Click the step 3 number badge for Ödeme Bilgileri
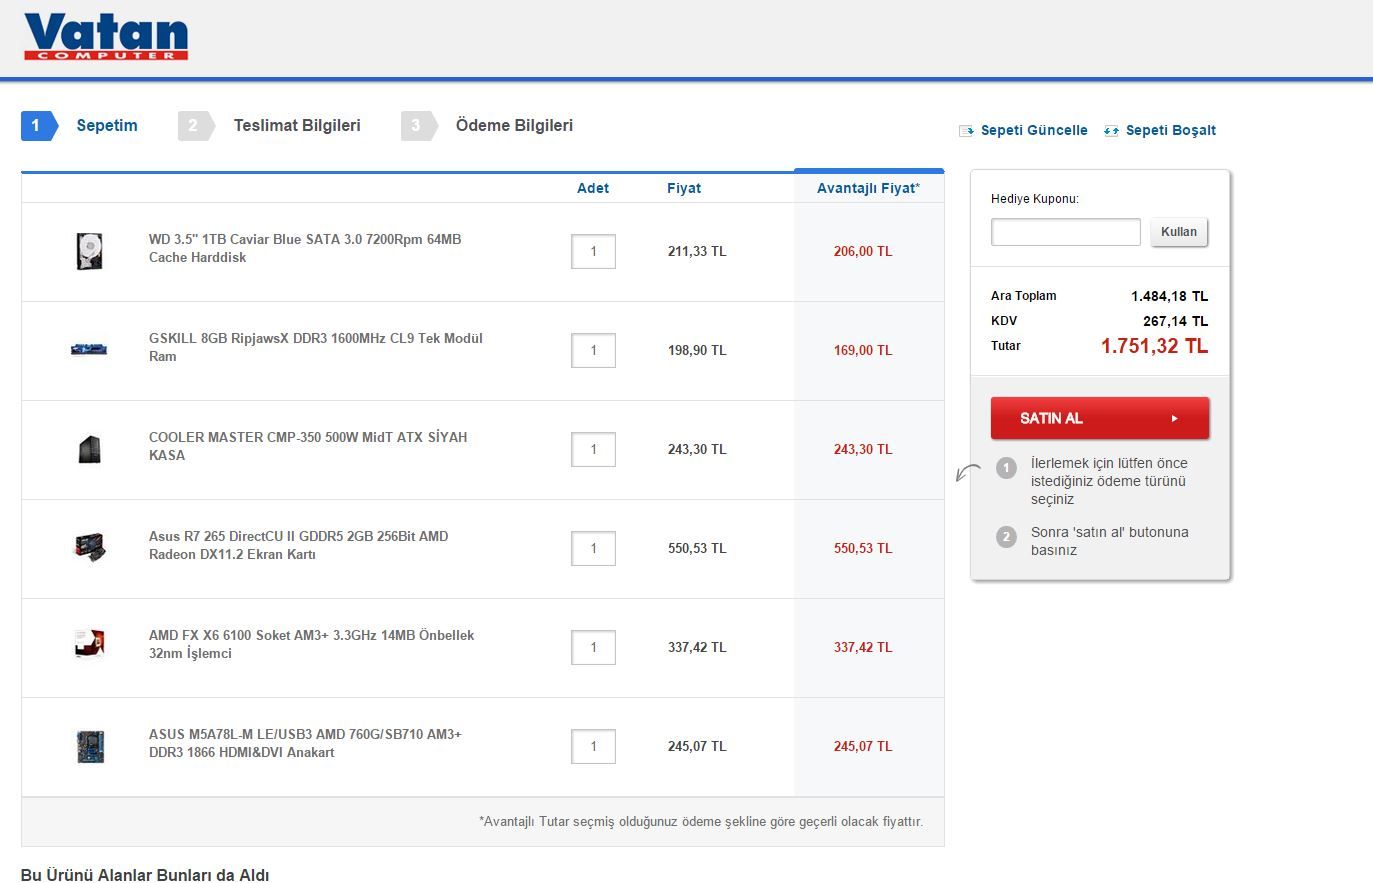Viewport: 1373px width, 883px height. [420, 125]
